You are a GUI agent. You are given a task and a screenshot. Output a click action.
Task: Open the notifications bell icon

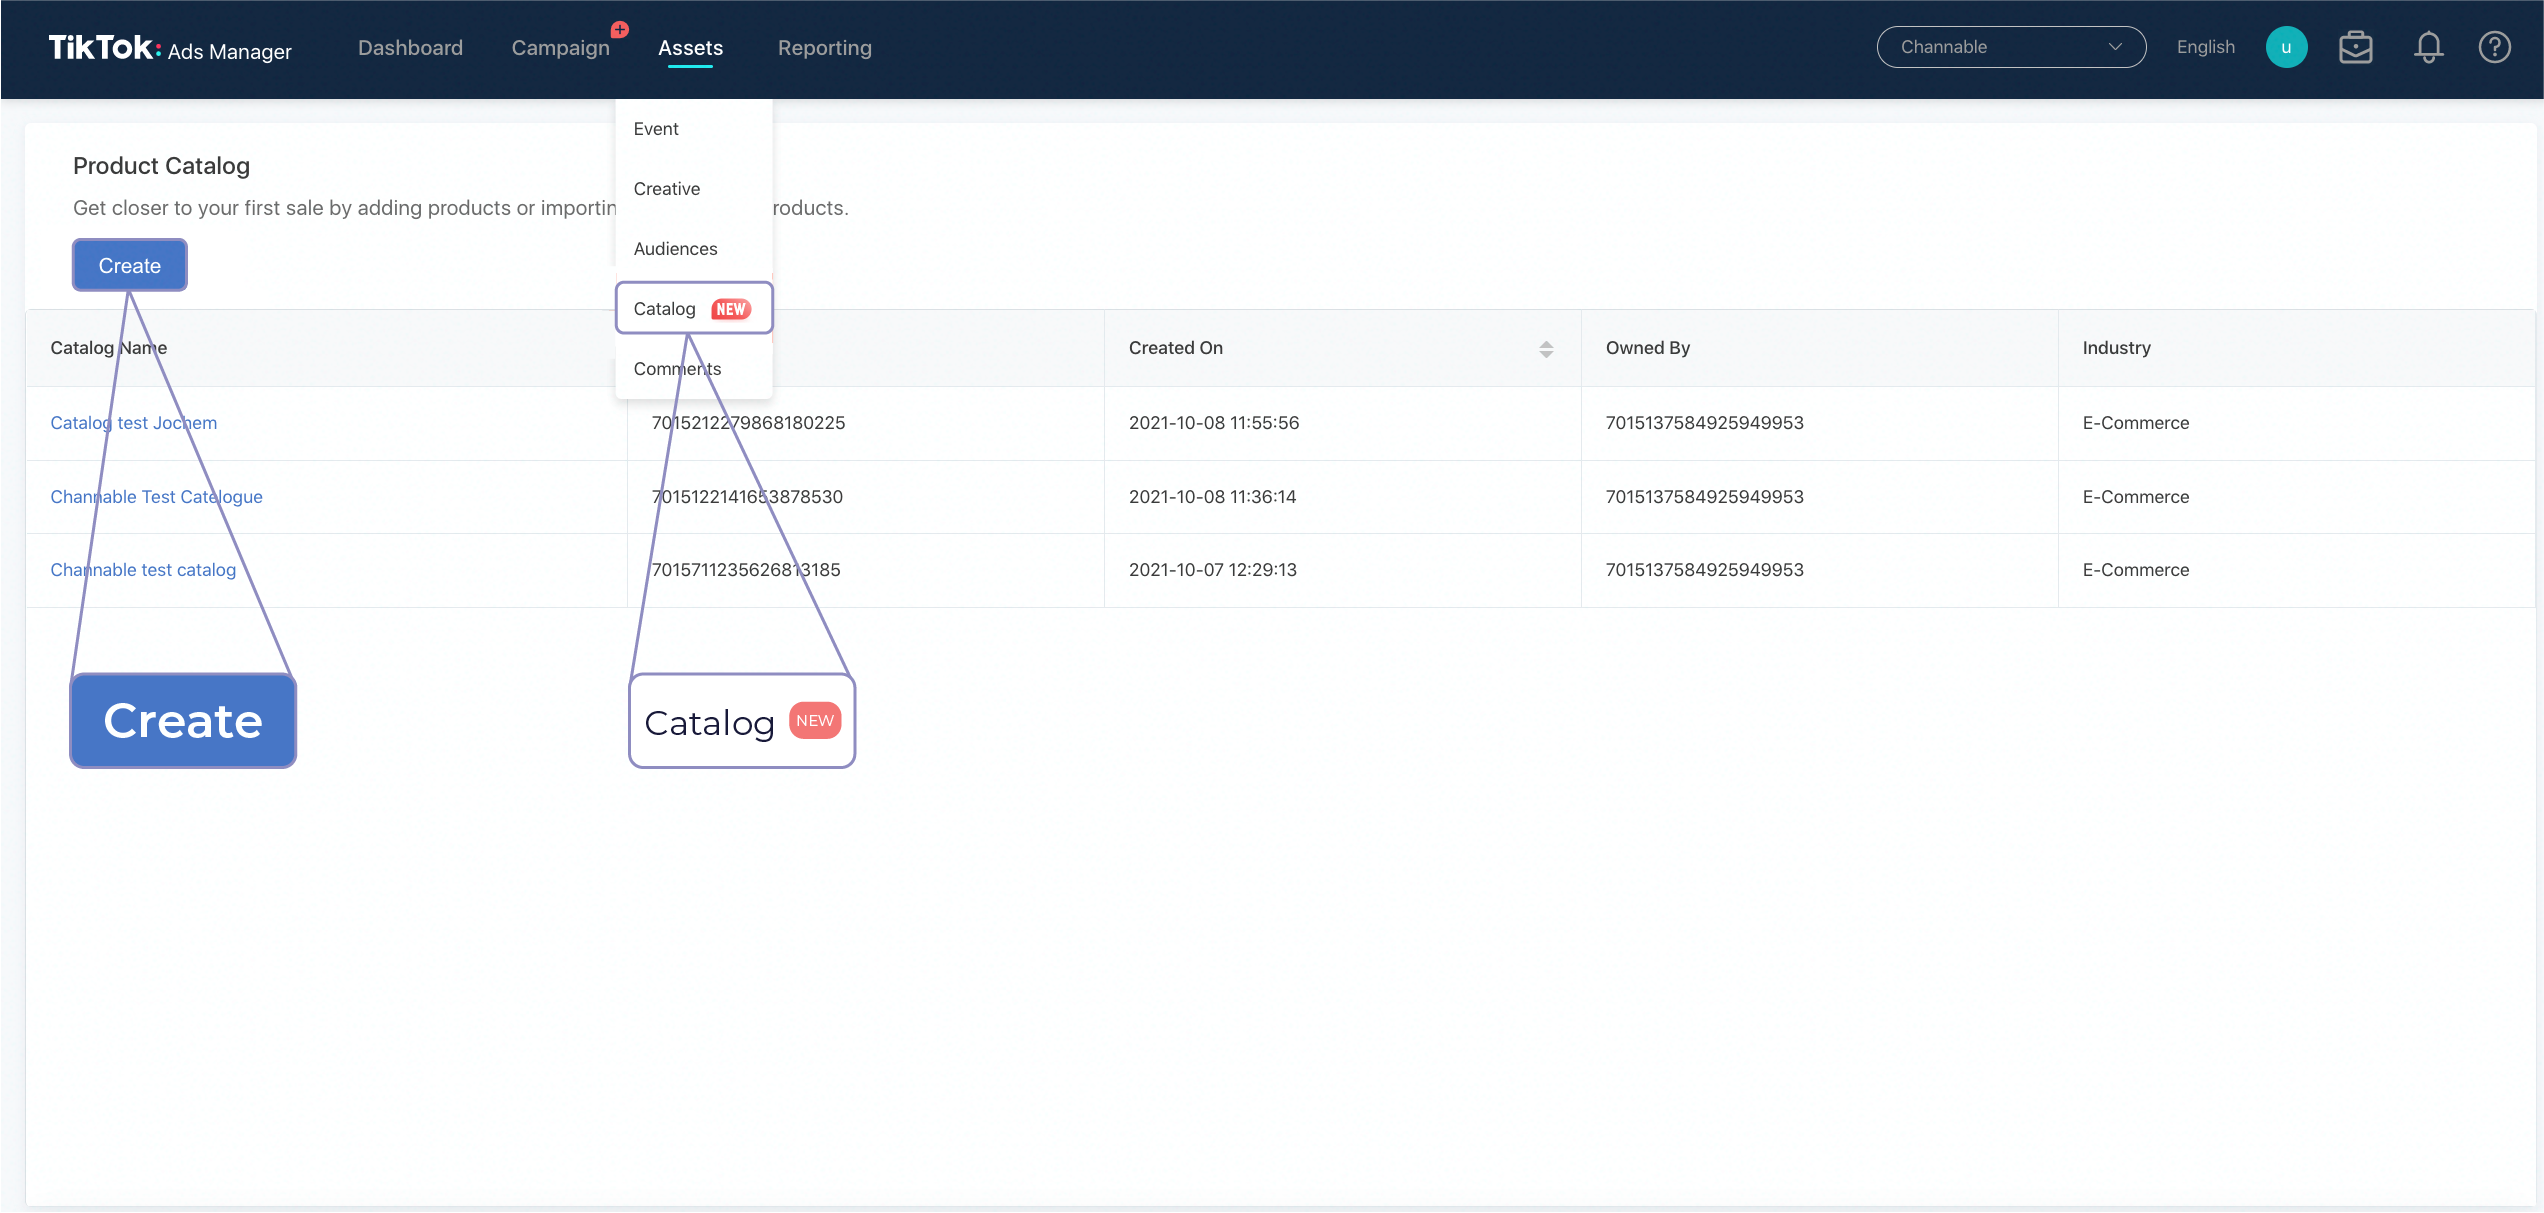(2428, 47)
